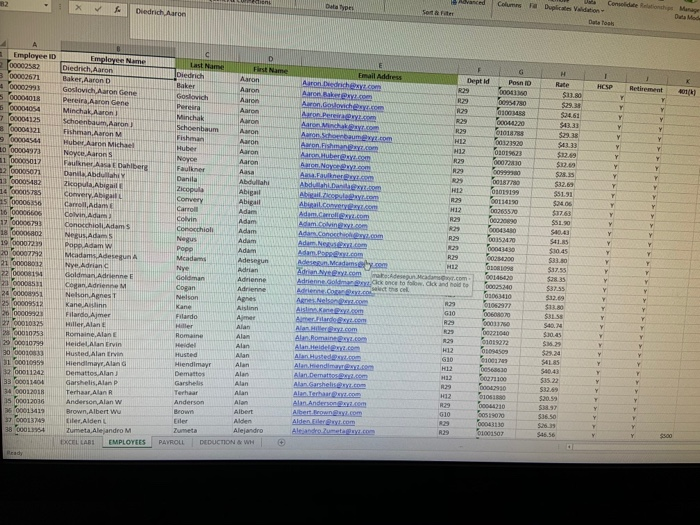The image size is (700, 525).
Task: Select the column A header
Action: [x=34, y=44]
